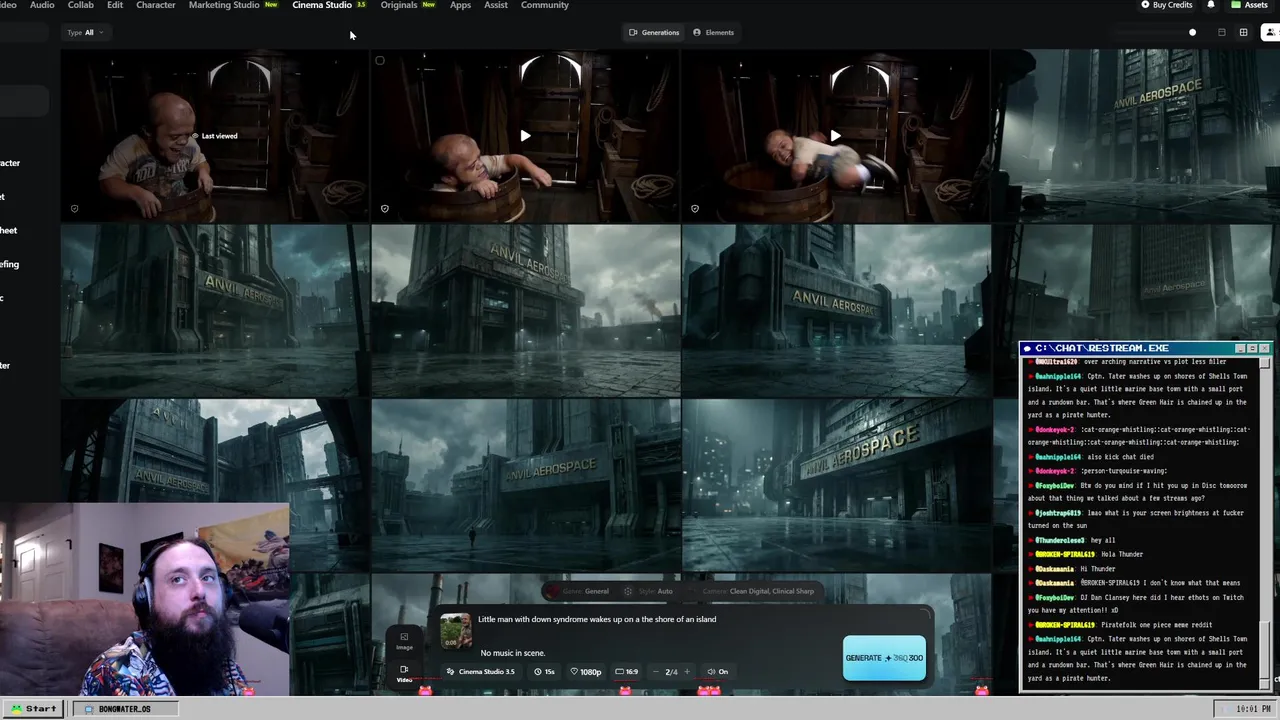Open Anvil Aerospace thumbnail, second row first
The image size is (1280, 720).
(x=214, y=310)
